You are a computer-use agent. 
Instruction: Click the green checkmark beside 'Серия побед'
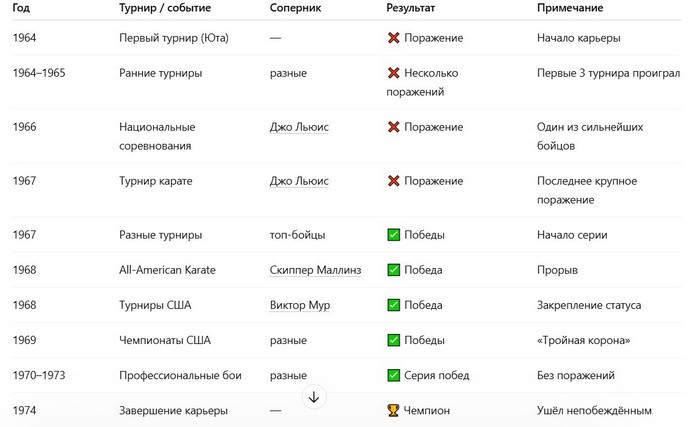(394, 375)
